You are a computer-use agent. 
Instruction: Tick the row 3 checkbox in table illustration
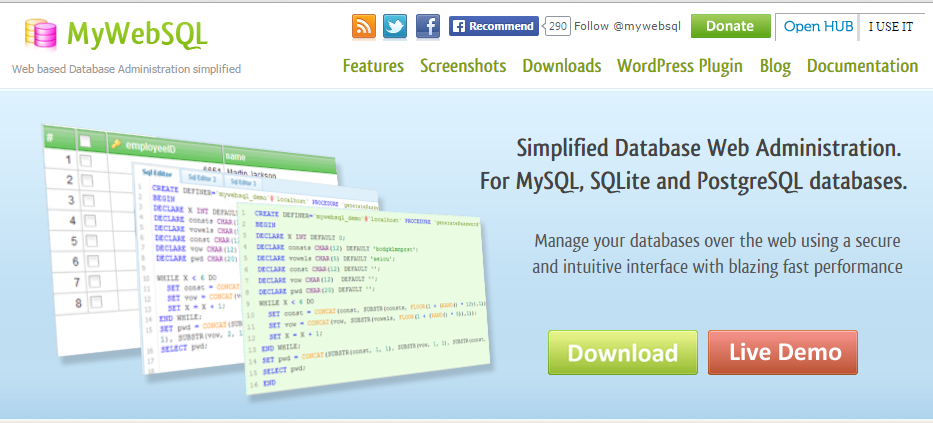click(88, 200)
